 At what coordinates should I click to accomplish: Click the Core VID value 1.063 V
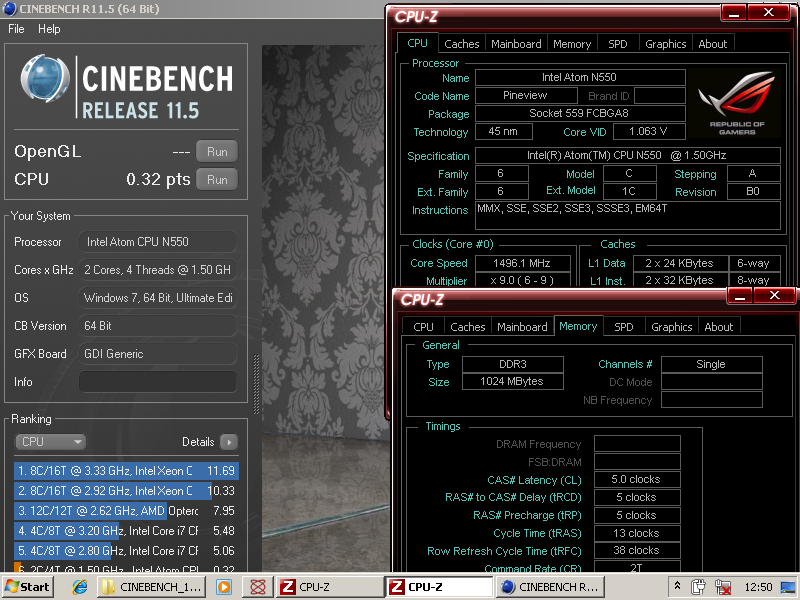(x=649, y=131)
